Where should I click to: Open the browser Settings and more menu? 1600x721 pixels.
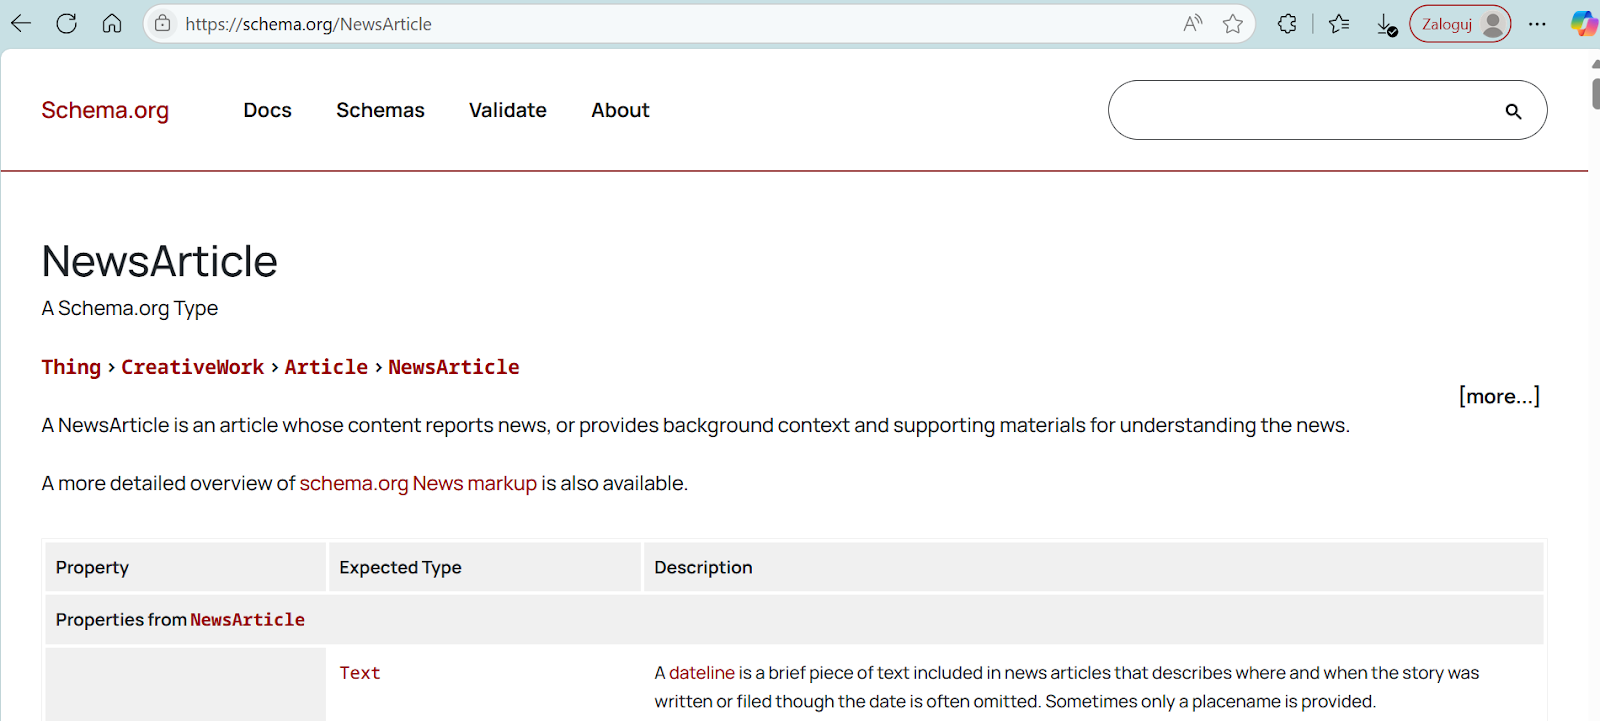[1537, 24]
